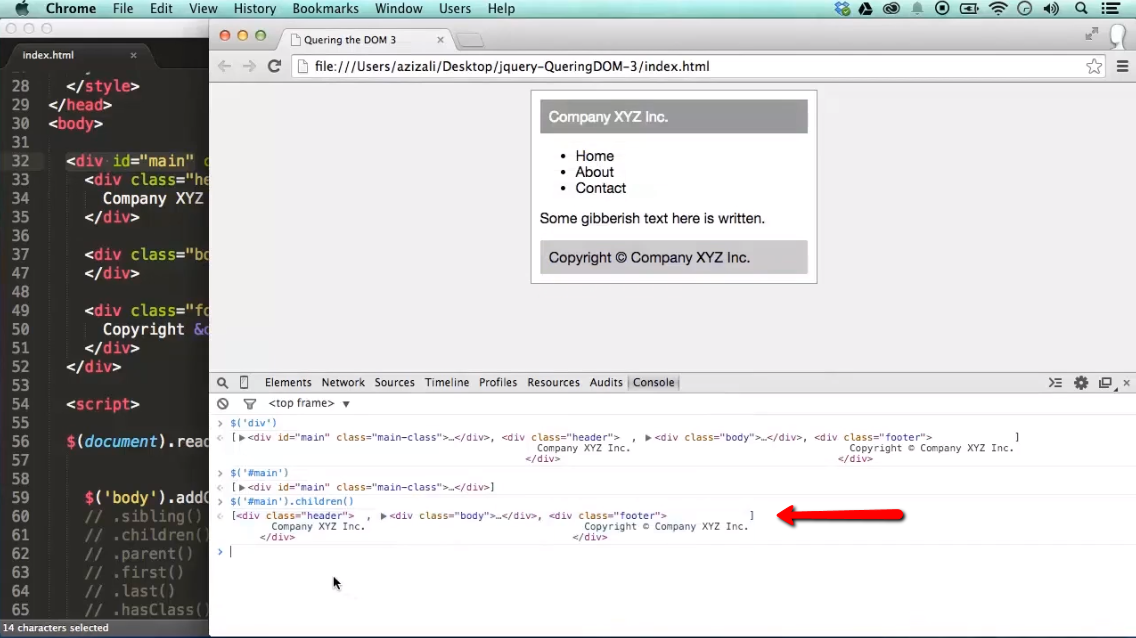This screenshot has width=1136, height=638.
Task: Click the Creative Cloud menu bar icon
Action: point(891,9)
